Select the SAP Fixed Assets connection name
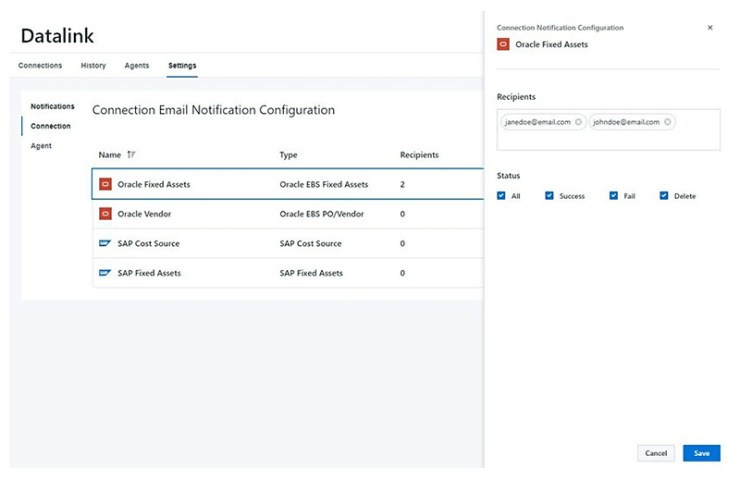The width and height of the screenshot is (740, 481). (149, 273)
